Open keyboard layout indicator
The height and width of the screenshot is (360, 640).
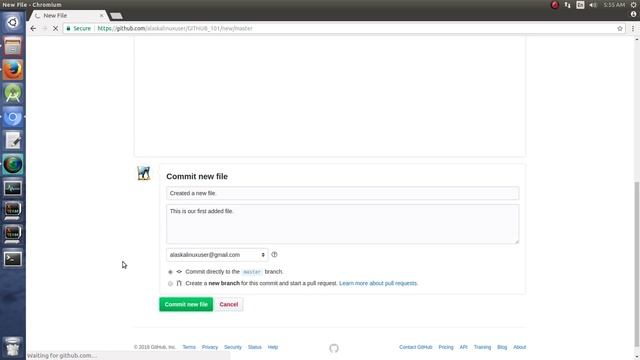[580, 5]
